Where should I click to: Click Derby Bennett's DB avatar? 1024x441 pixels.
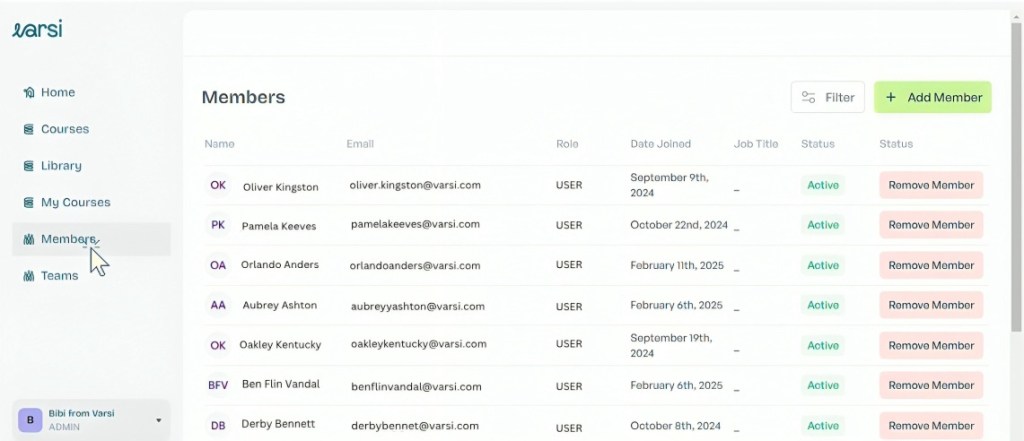(218, 425)
